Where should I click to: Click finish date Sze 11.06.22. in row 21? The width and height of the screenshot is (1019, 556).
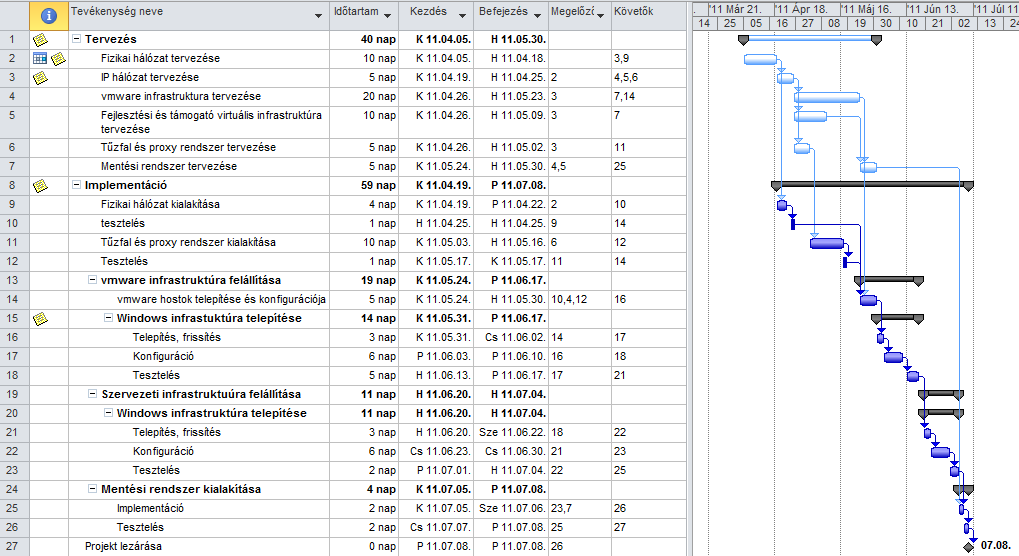click(x=512, y=432)
